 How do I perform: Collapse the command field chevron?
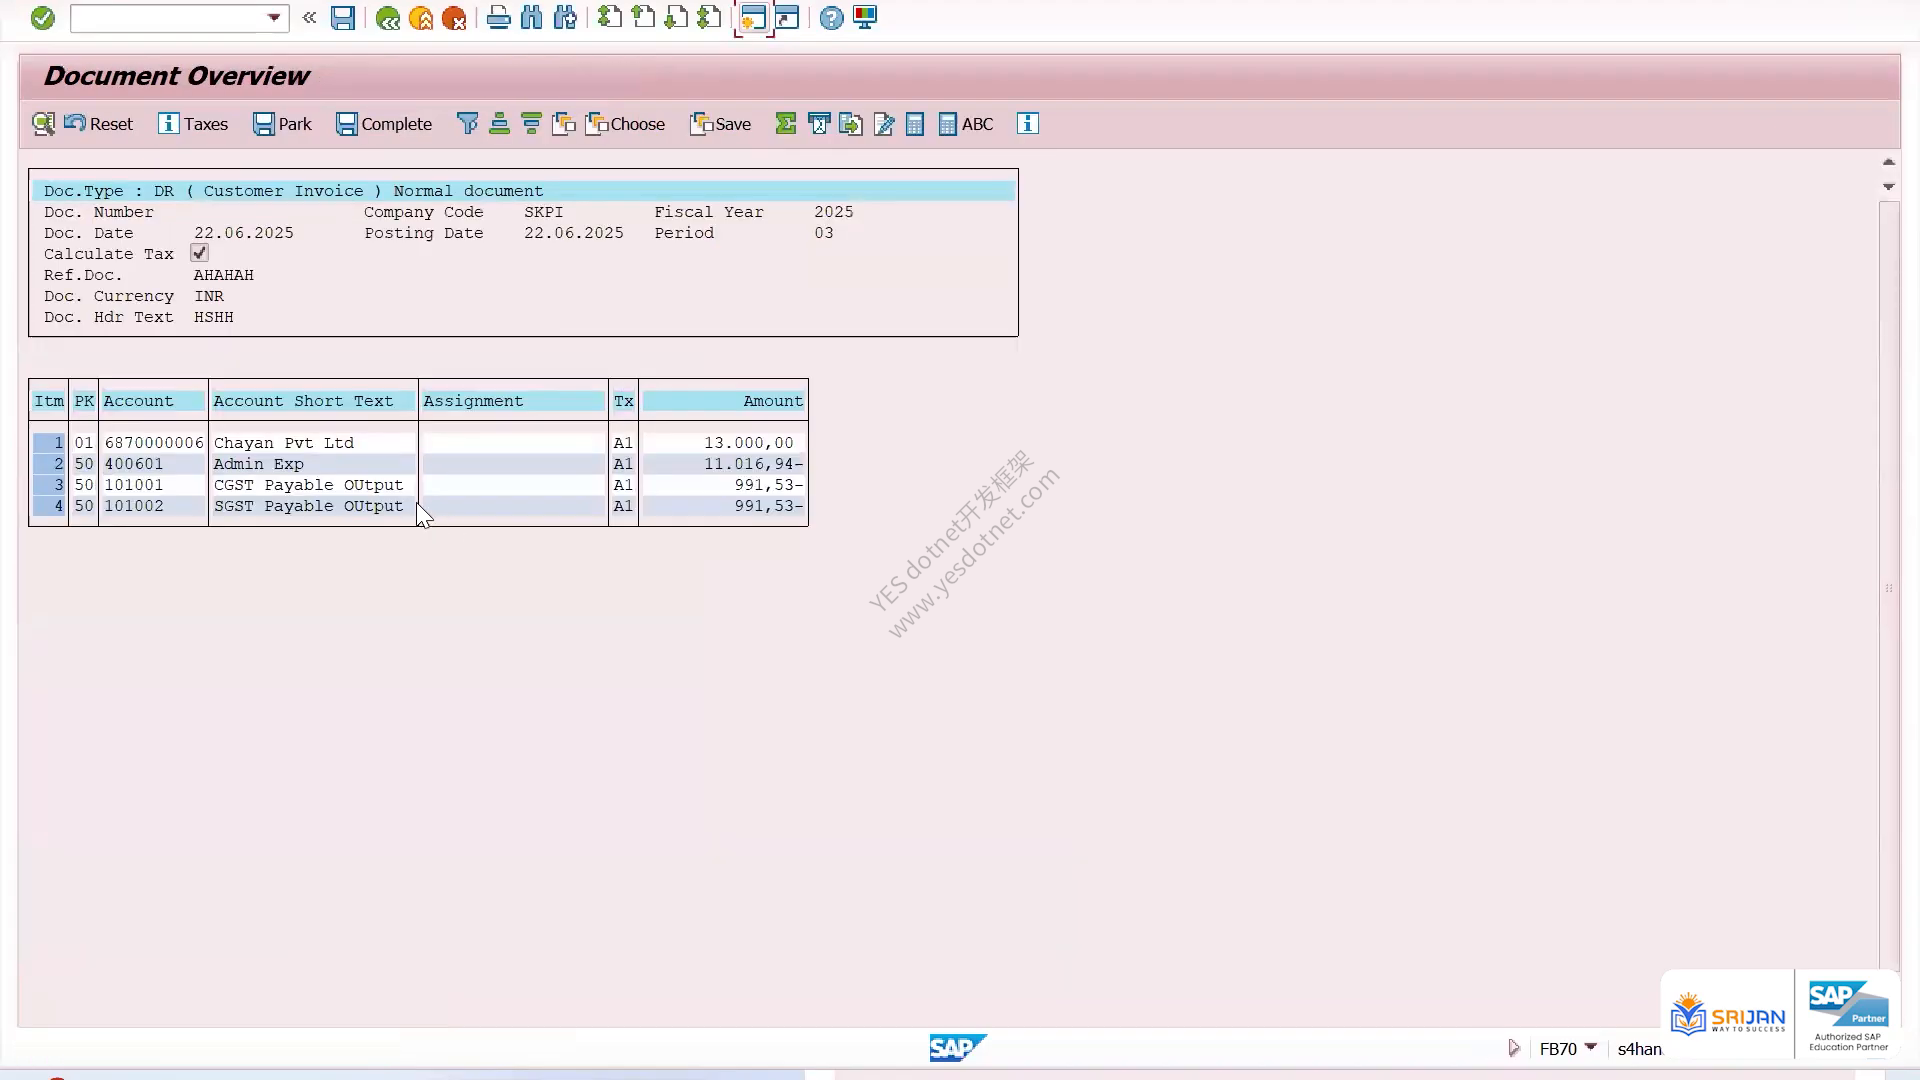309,18
